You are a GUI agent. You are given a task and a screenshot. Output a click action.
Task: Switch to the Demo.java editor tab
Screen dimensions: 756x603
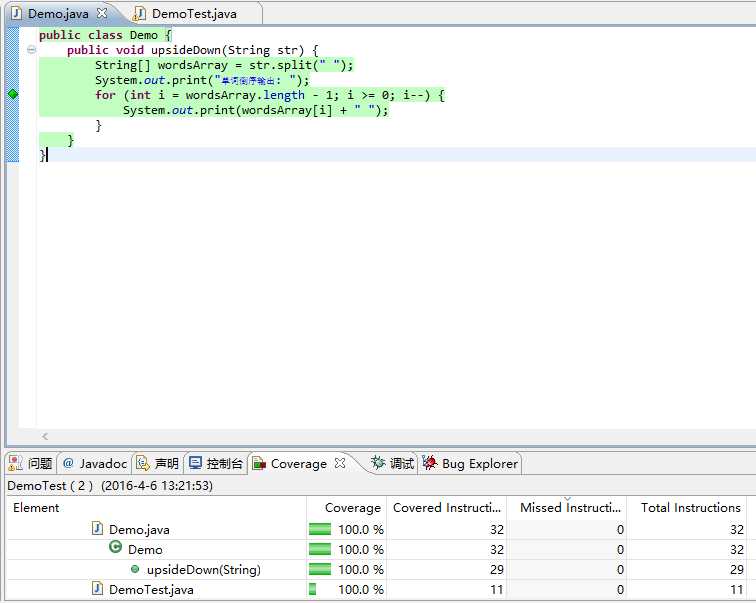pyautogui.click(x=58, y=13)
